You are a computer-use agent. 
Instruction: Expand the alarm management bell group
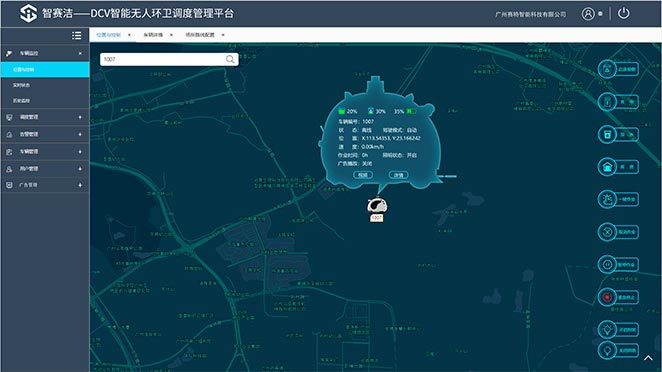(45, 134)
